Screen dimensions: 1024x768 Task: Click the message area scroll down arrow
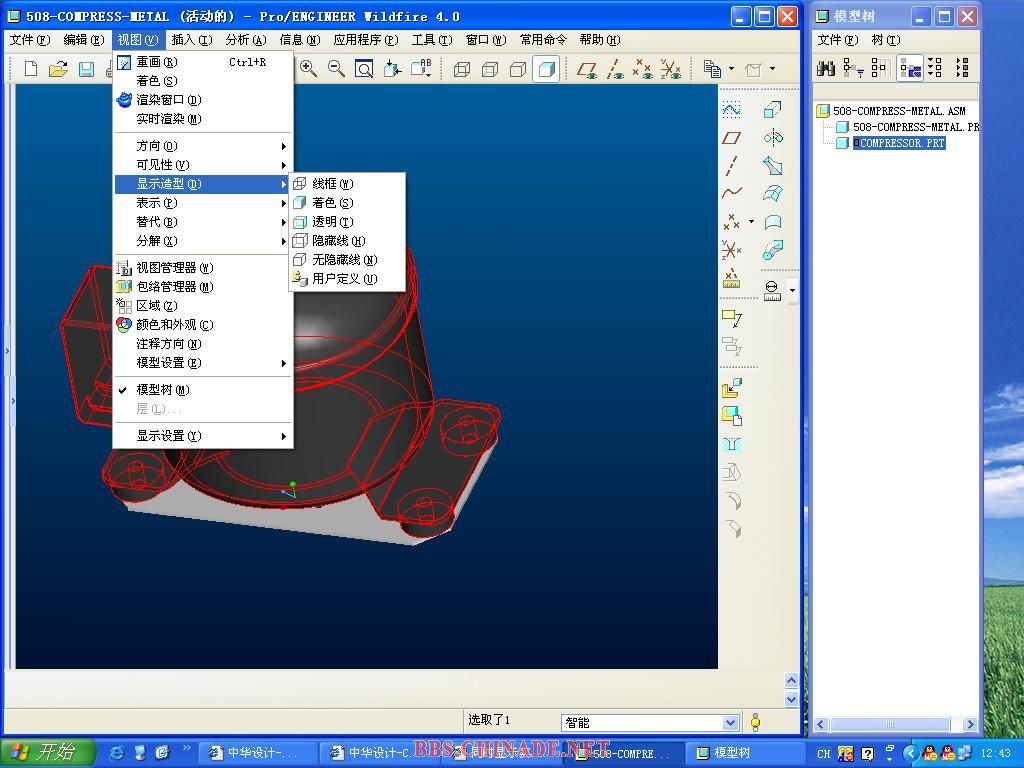pyautogui.click(x=792, y=699)
